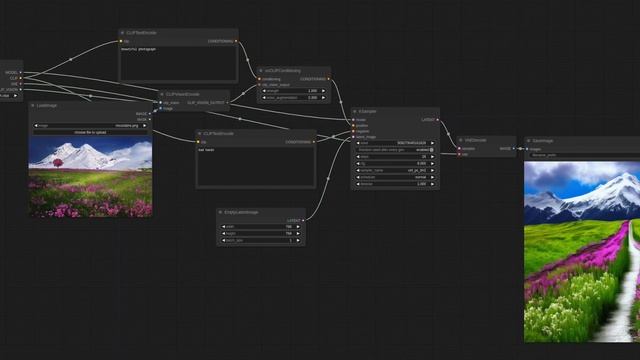Click the cfg slider field in KSampler
Screen dimensions: 640x360
(x=396, y=163)
